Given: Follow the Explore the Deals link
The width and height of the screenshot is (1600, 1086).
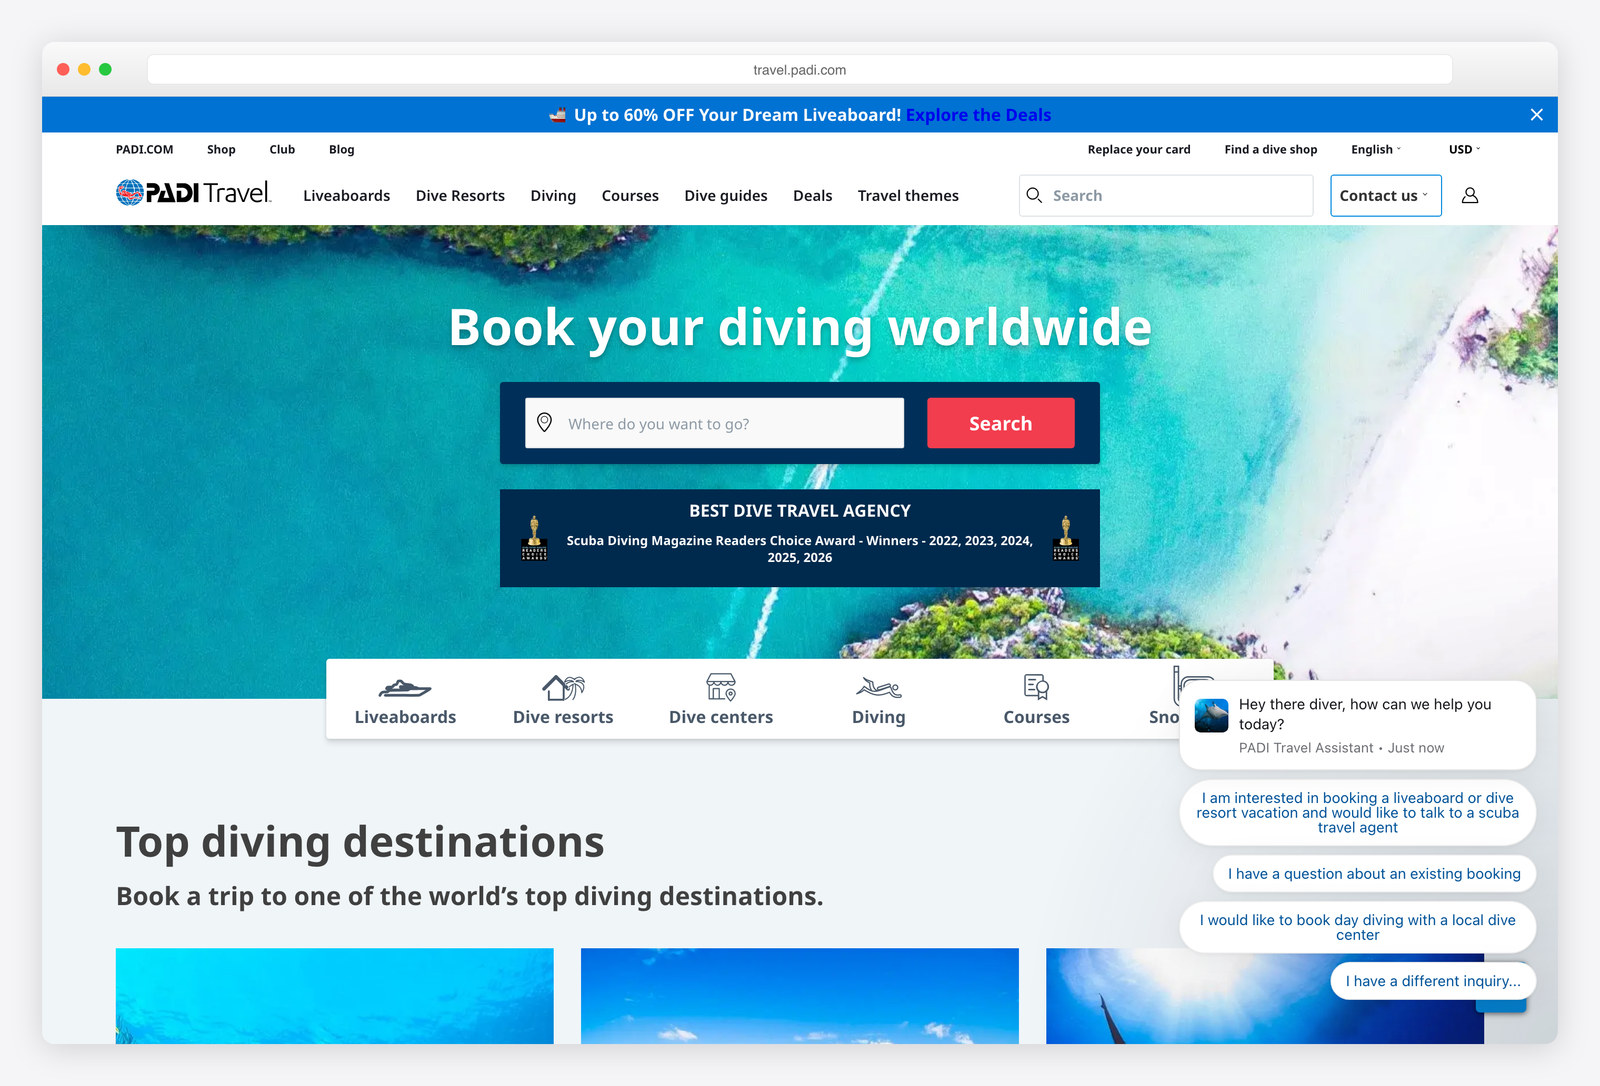Looking at the screenshot, I should click(x=978, y=115).
